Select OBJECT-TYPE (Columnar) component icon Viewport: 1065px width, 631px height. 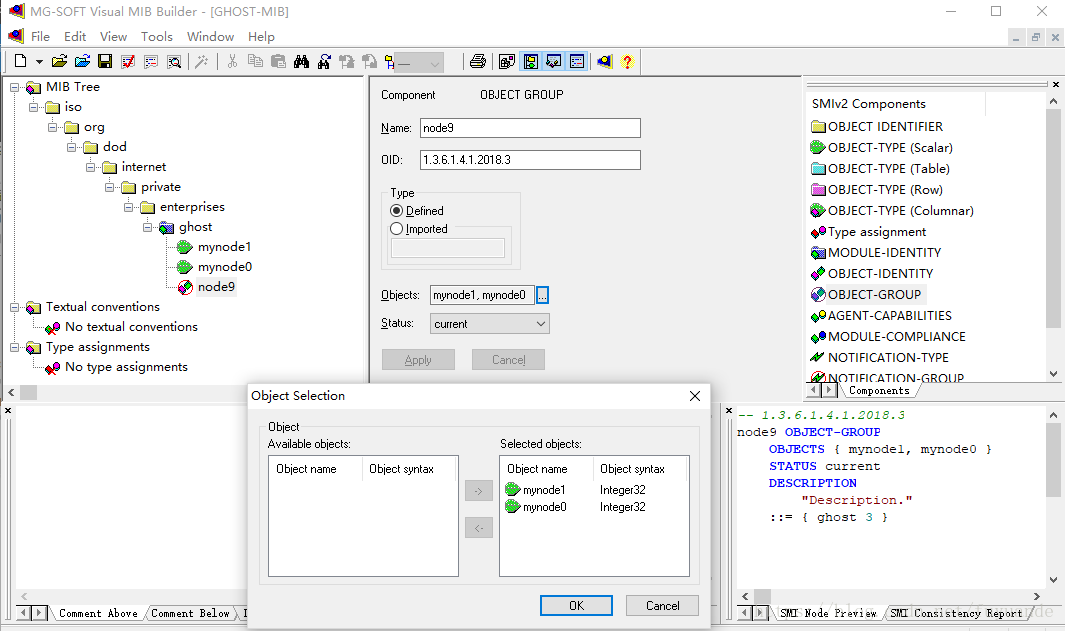click(818, 211)
